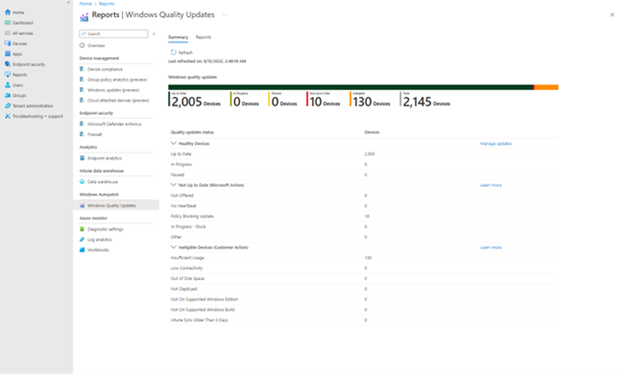Open the Users icon in sidebar
This screenshot has width=624, height=375.
pyautogui.click(x=8, y=85)
